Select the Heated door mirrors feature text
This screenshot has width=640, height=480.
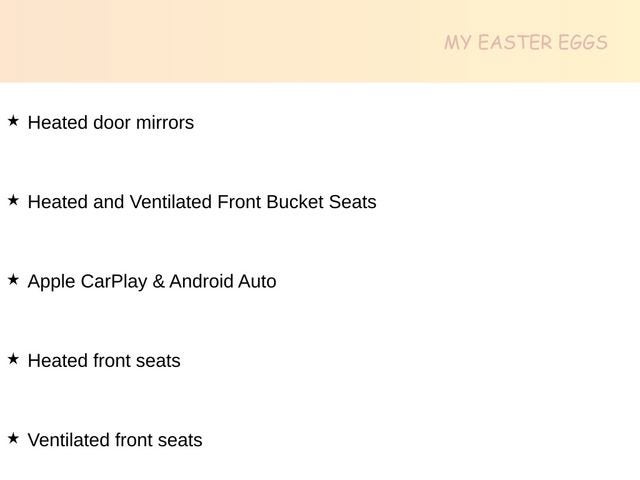point(110,123)
